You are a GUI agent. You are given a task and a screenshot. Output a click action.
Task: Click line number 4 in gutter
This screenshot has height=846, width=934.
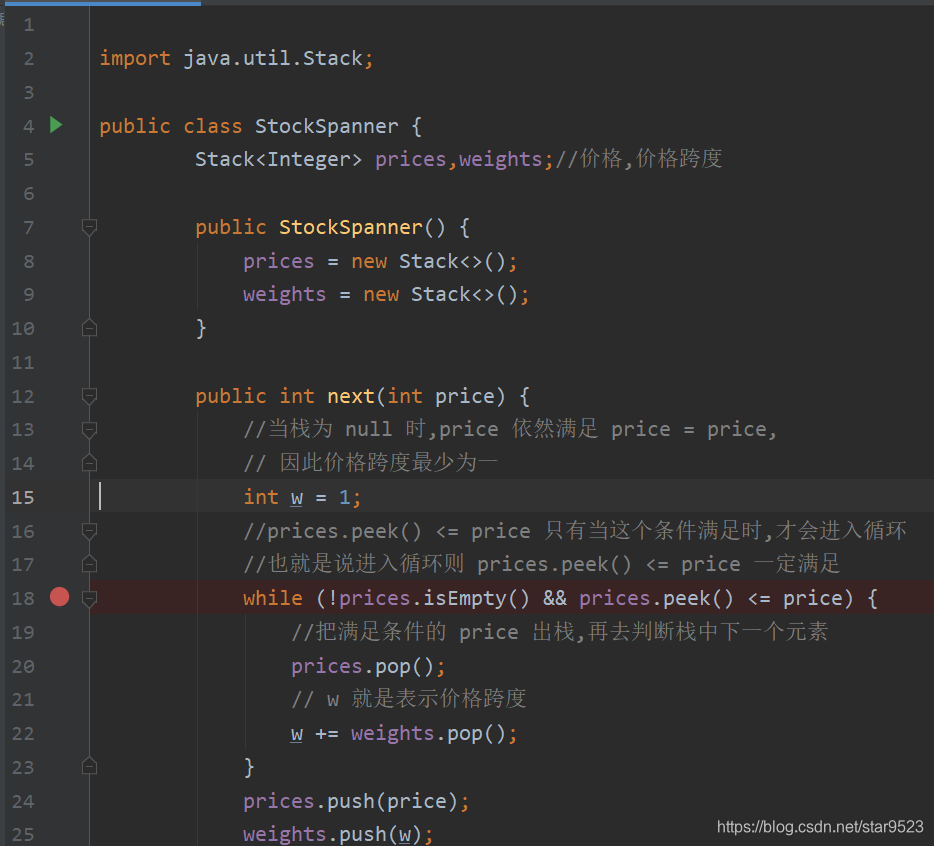29,126
